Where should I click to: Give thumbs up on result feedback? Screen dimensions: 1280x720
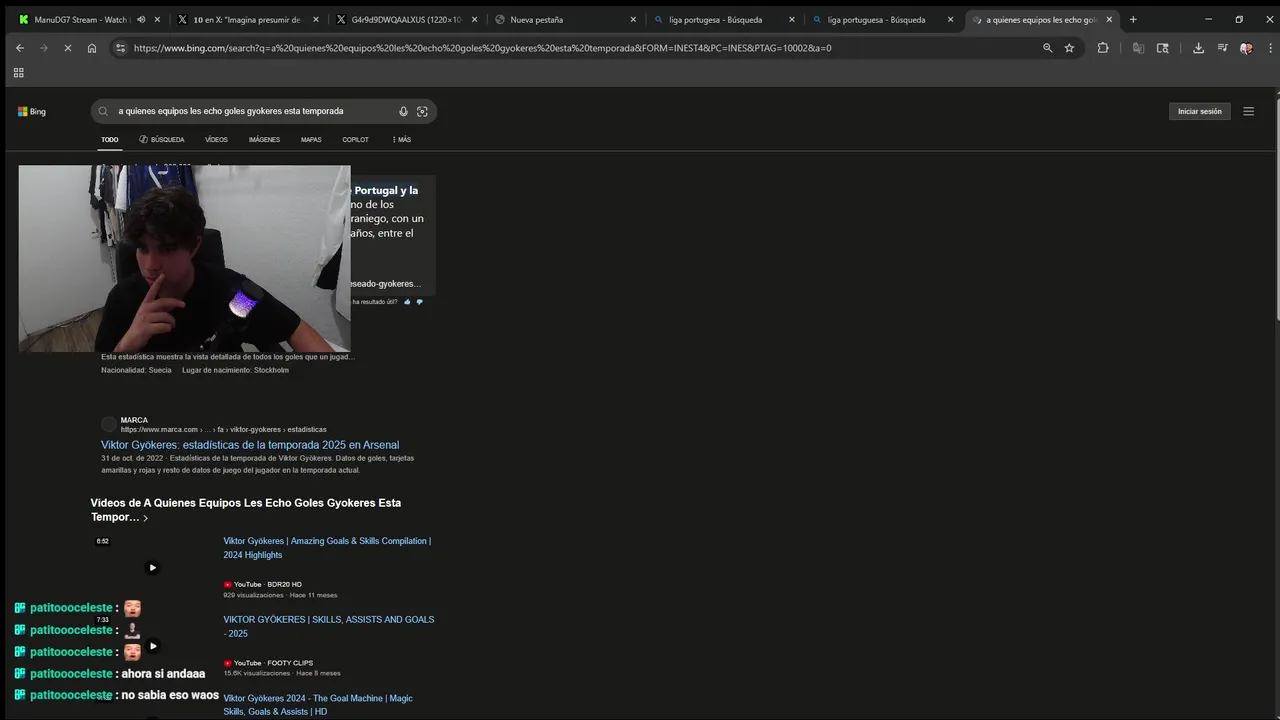click(408, 302)
